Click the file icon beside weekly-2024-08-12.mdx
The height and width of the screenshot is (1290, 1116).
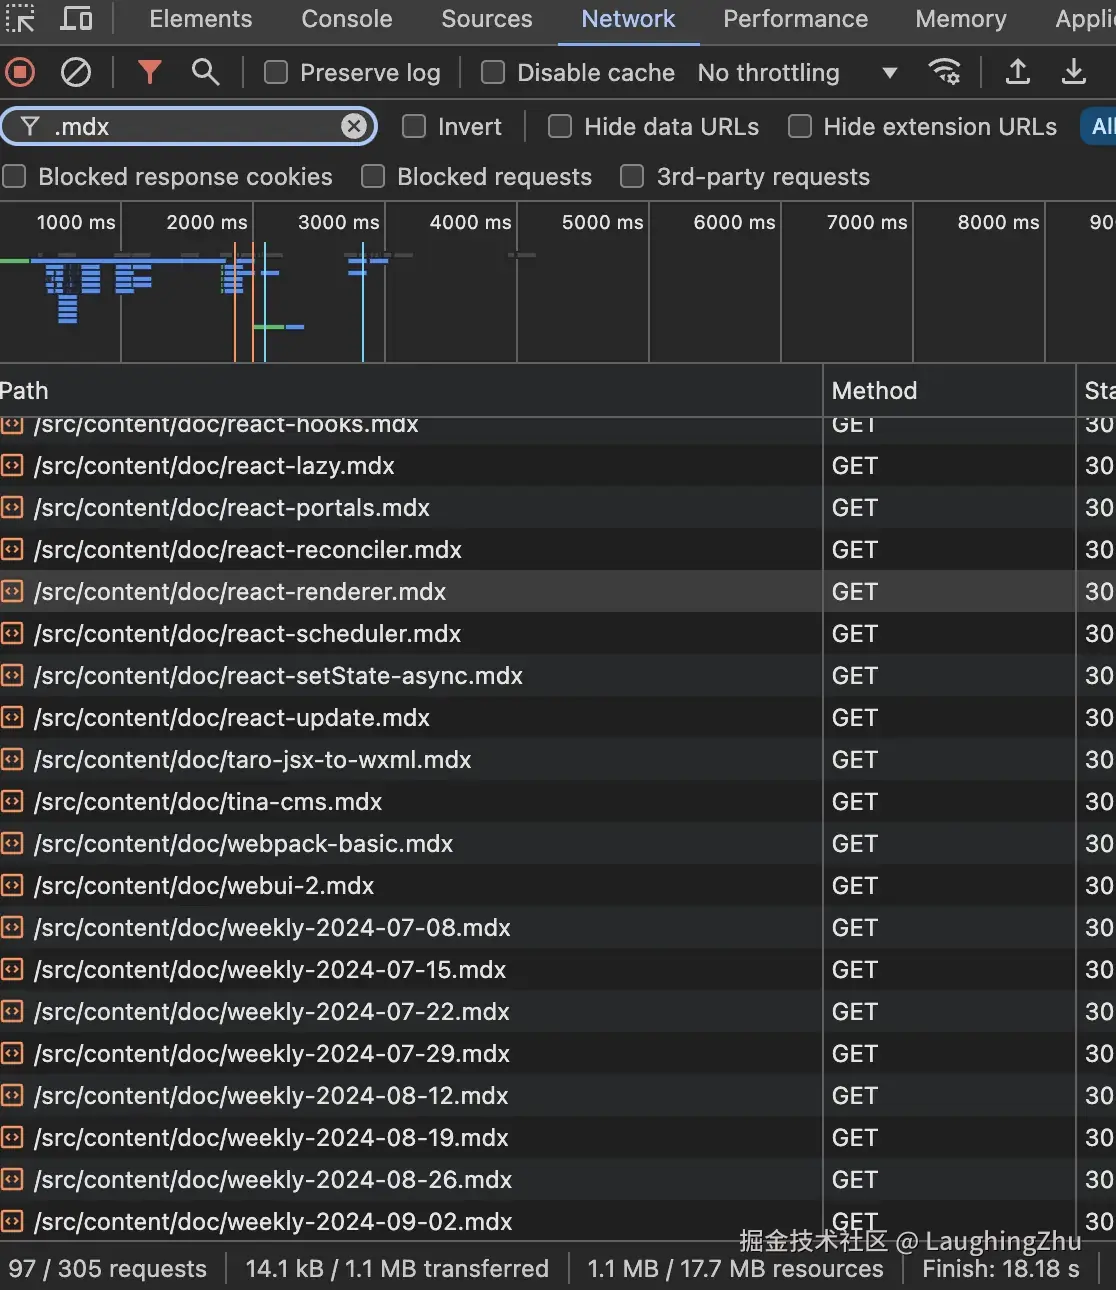tap(12, 1096)
